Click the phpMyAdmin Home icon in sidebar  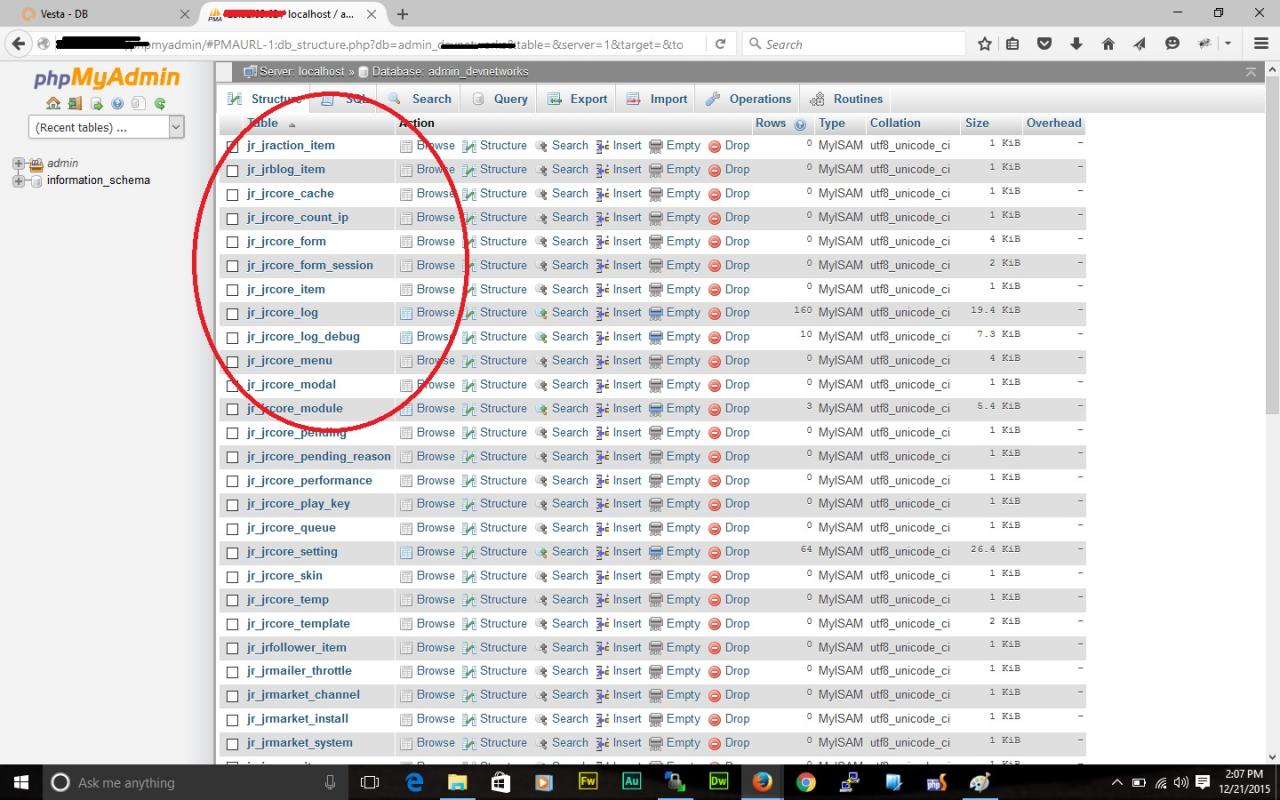[54, 104]
